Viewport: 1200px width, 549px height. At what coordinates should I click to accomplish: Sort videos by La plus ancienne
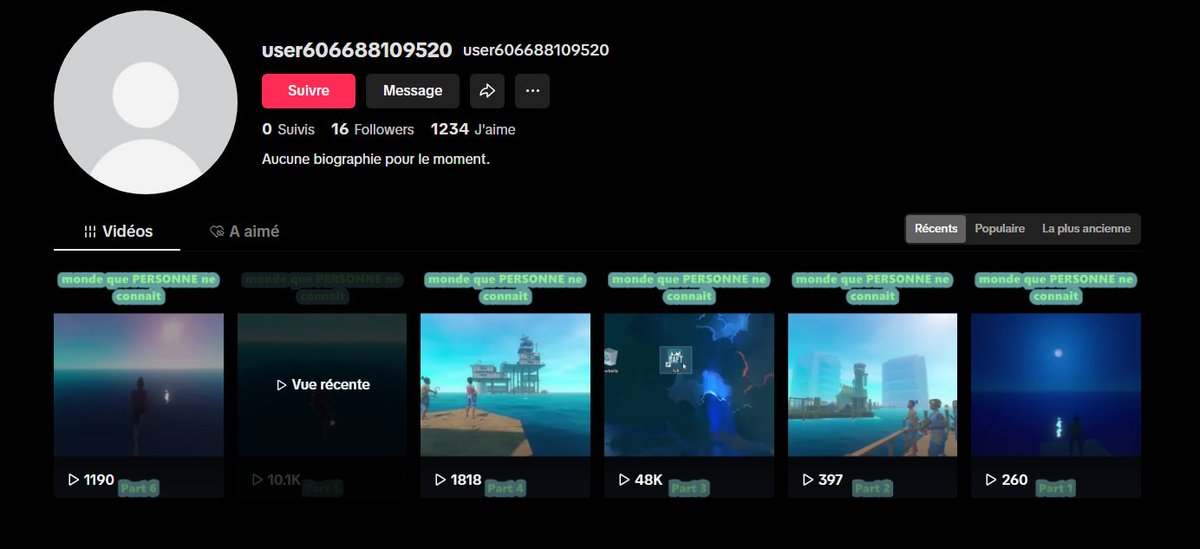[x=1086, y=229]
